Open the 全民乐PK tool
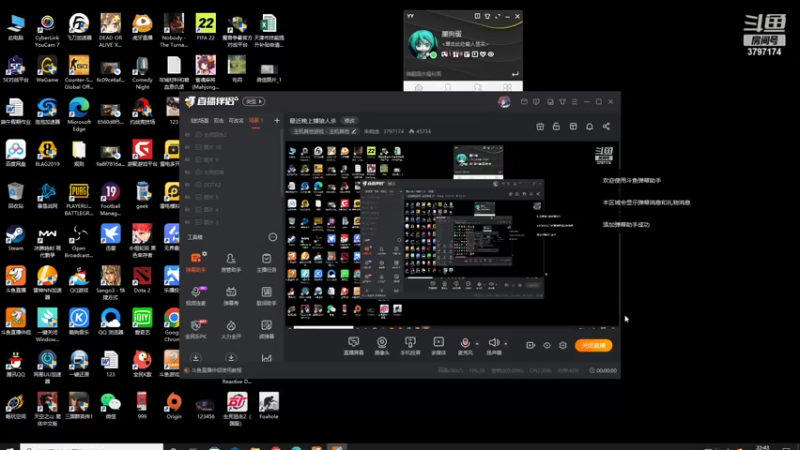Image resolution: width=800 pixels, height=450 pixels. point(196,329)
